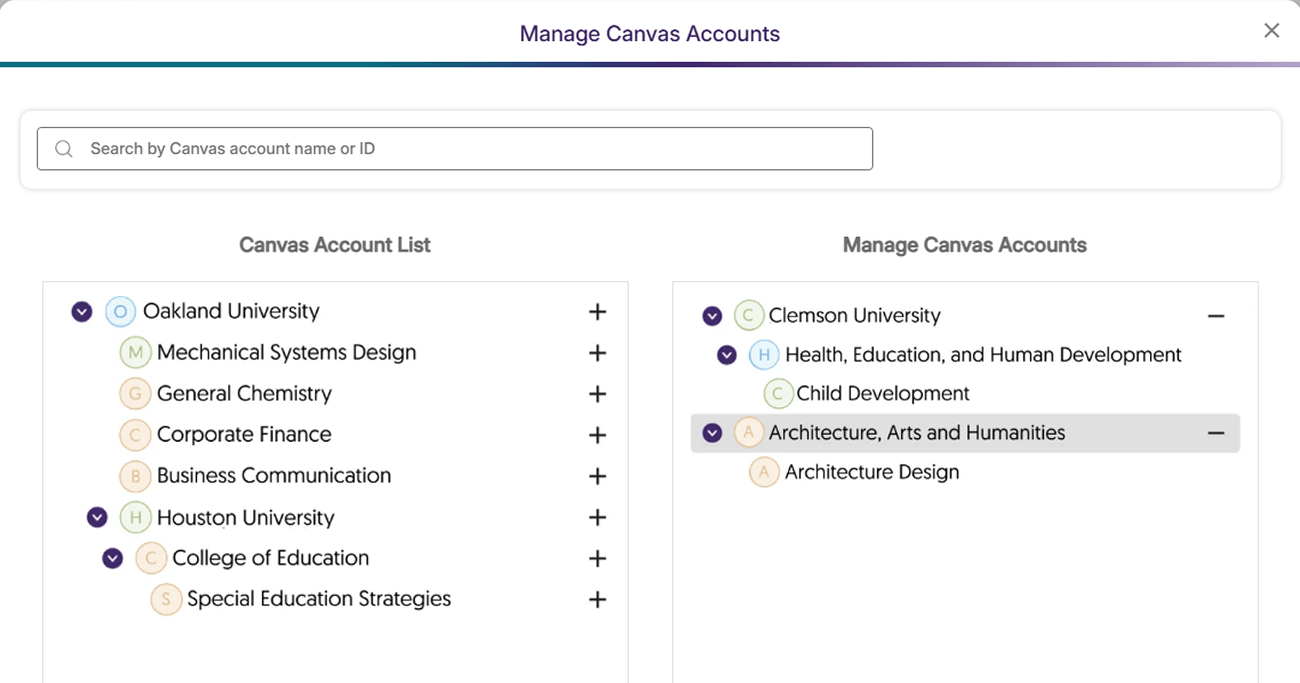Add General Chemistry with the plus icon
1300x683 pixels.
(597, 394)
